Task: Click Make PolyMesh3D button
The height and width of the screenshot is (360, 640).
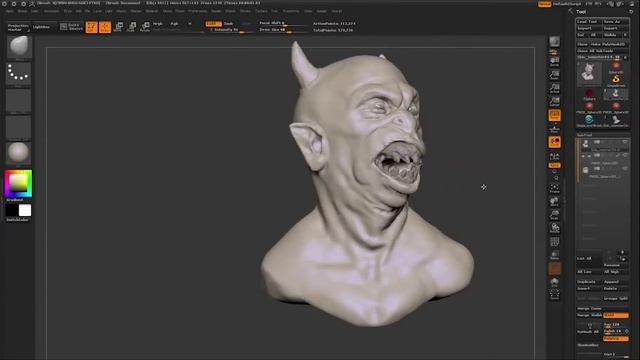Action: click(x=608, y=44)
